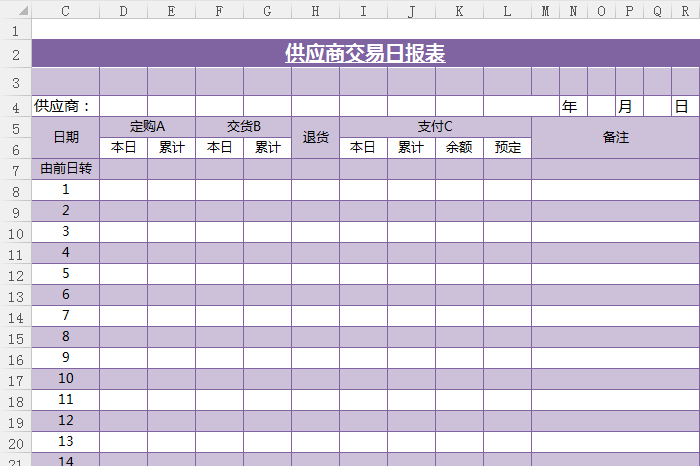The height and width of the screenshot is (466, 700).
Task: Select column L header
Action: pos(507,11)
